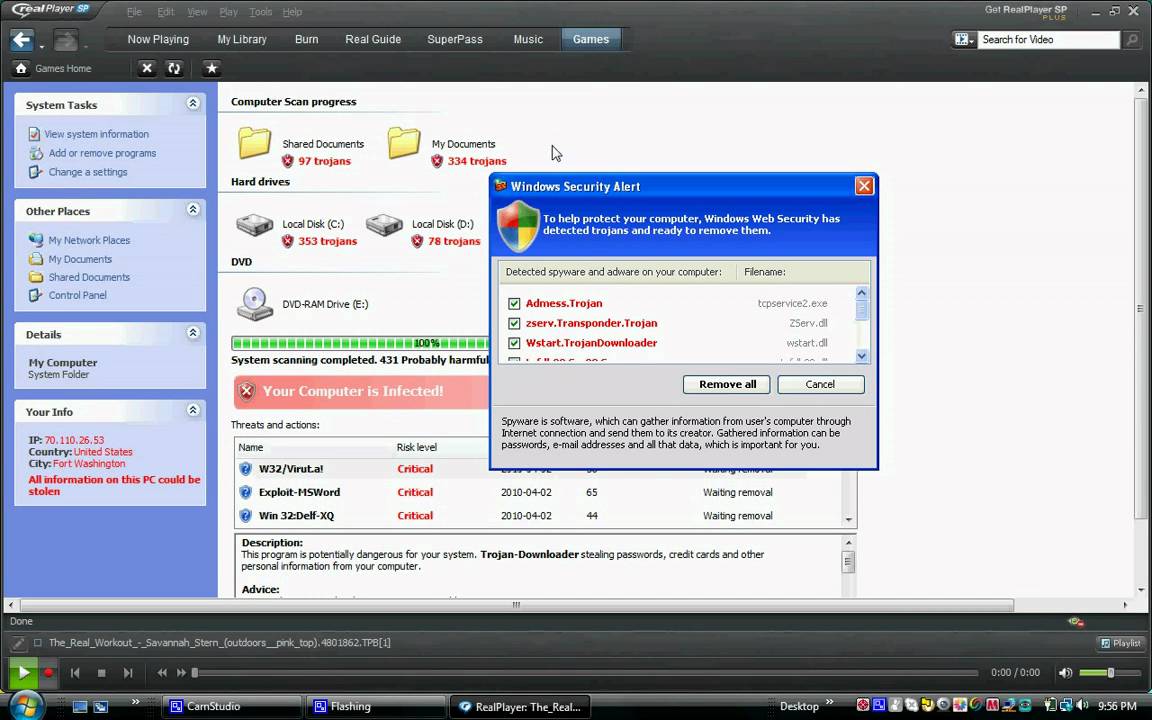Toggle the checkbox beside the clip title

pyautogui.click(x=37, y=643)
